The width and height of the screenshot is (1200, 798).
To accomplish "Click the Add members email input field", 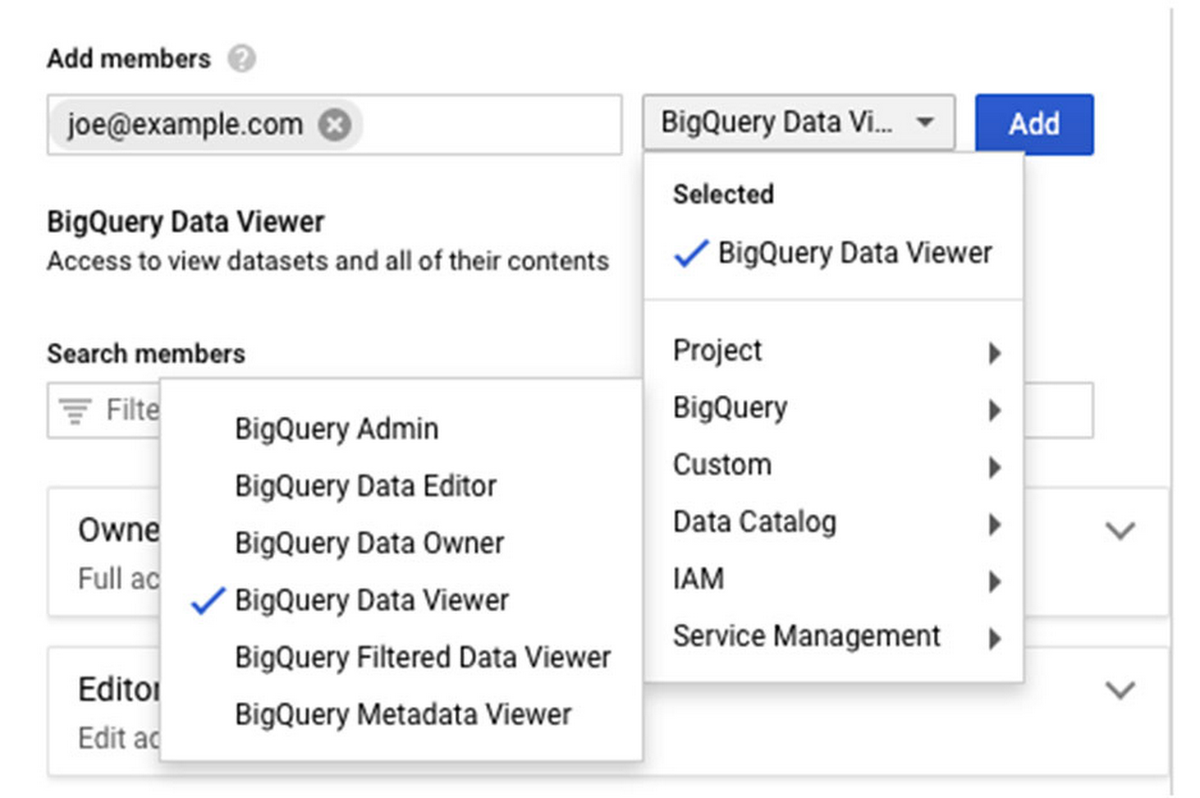I will pos(334,125).
